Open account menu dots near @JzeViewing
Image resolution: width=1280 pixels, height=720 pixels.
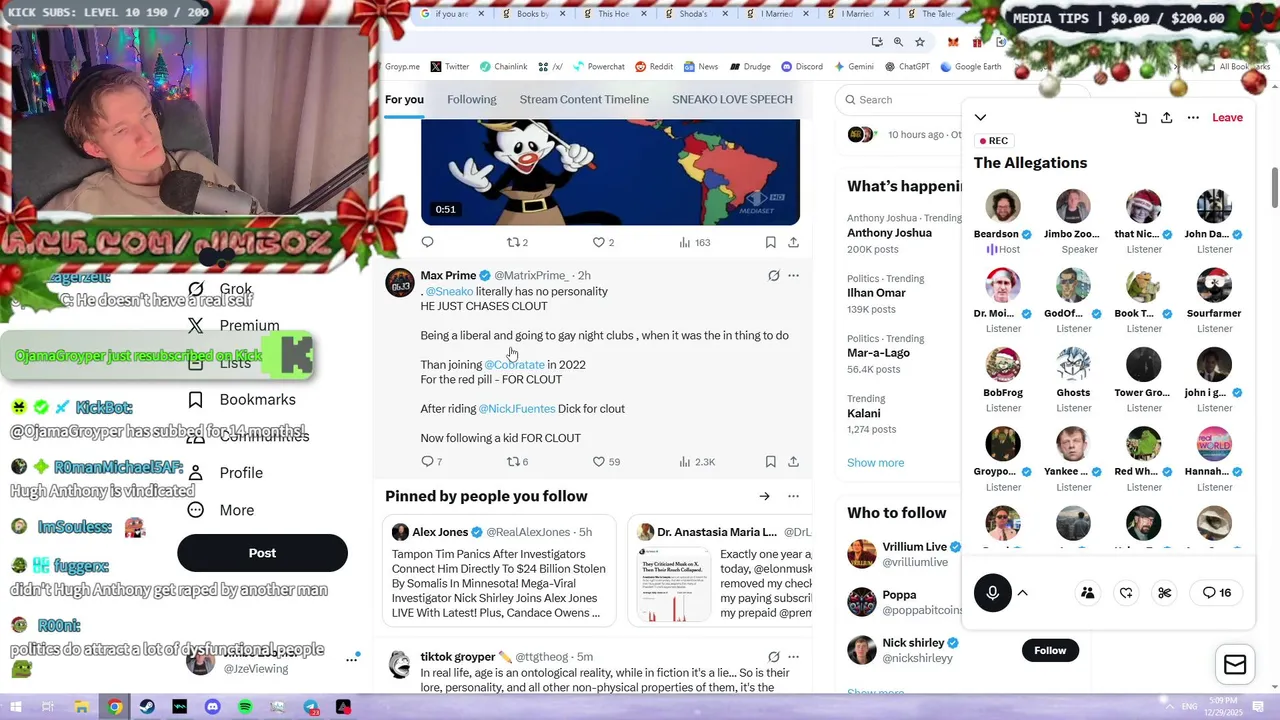[x=352, y=659]
